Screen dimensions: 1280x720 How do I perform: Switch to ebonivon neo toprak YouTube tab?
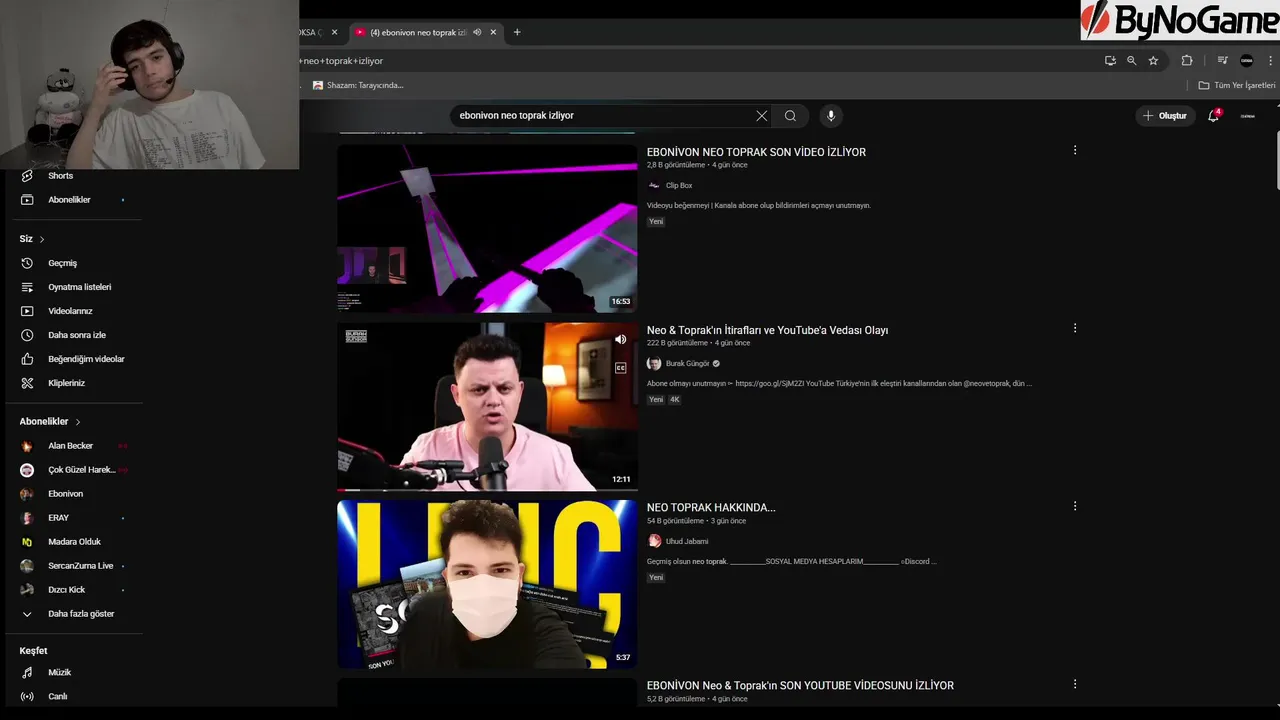(x=415, y=32)
